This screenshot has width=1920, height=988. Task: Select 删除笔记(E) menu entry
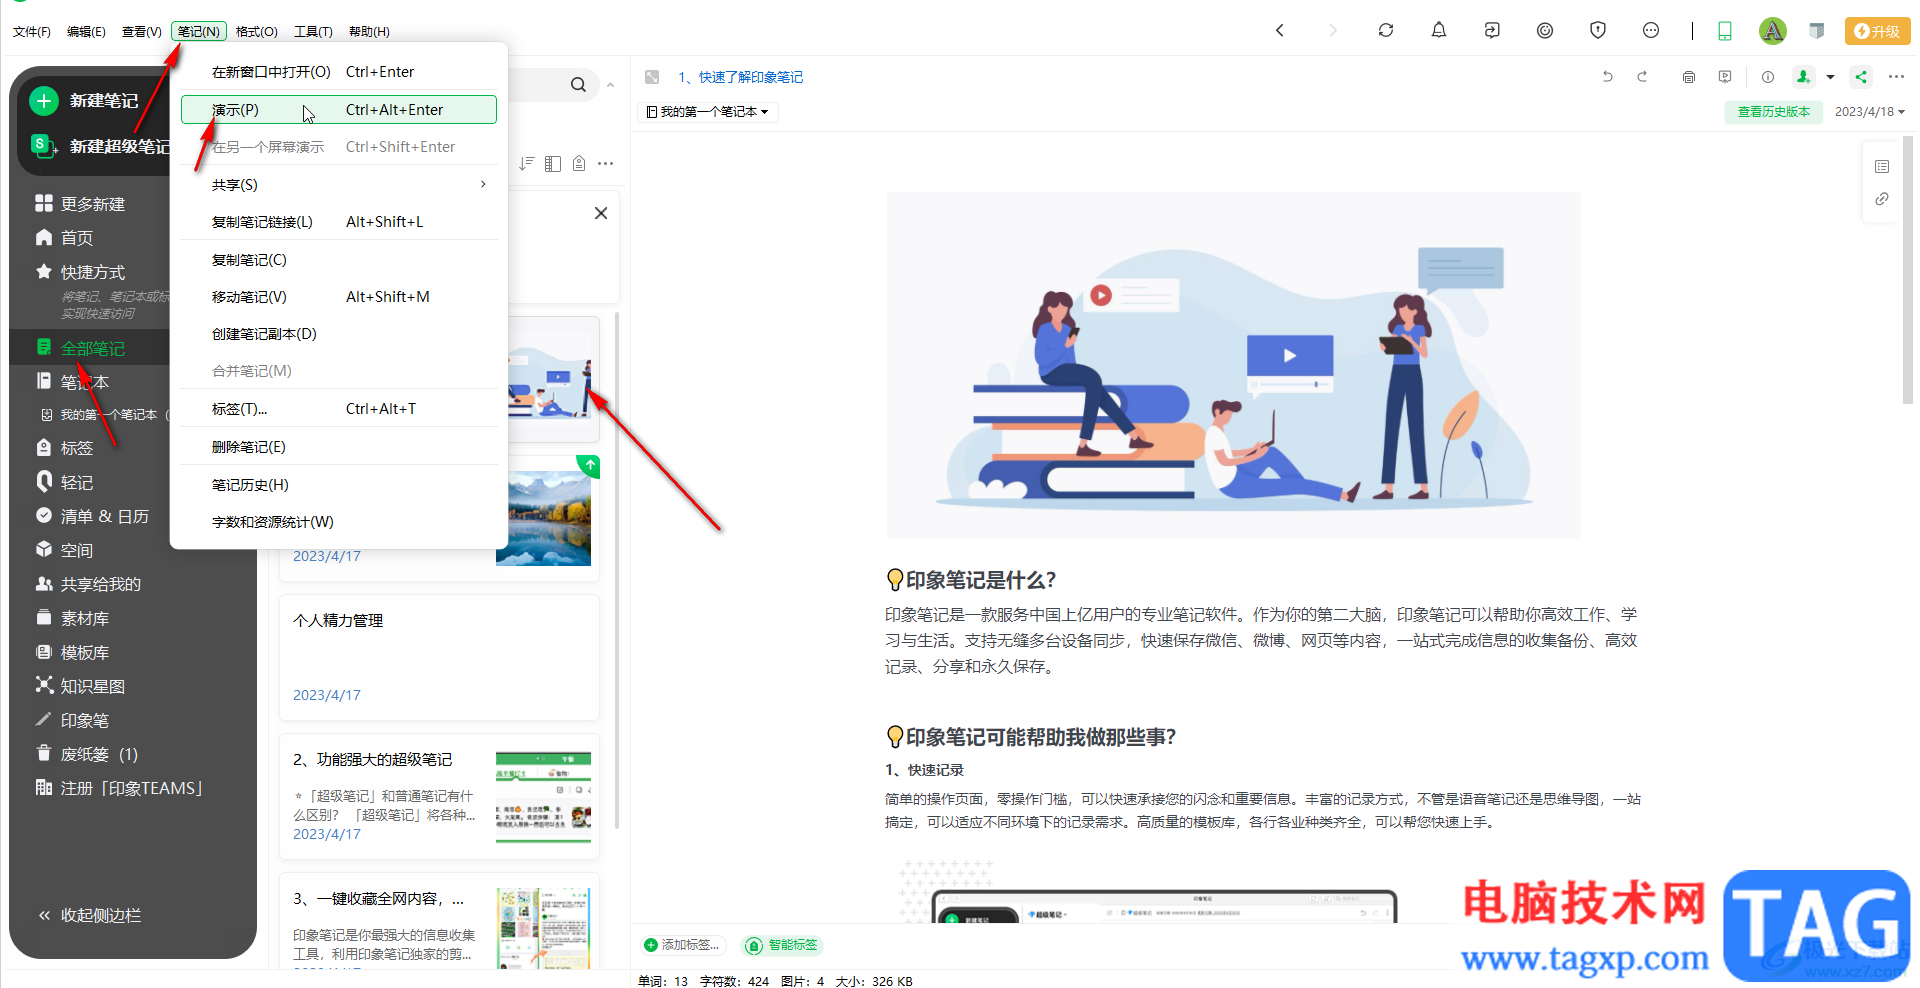tap(339, 447)
